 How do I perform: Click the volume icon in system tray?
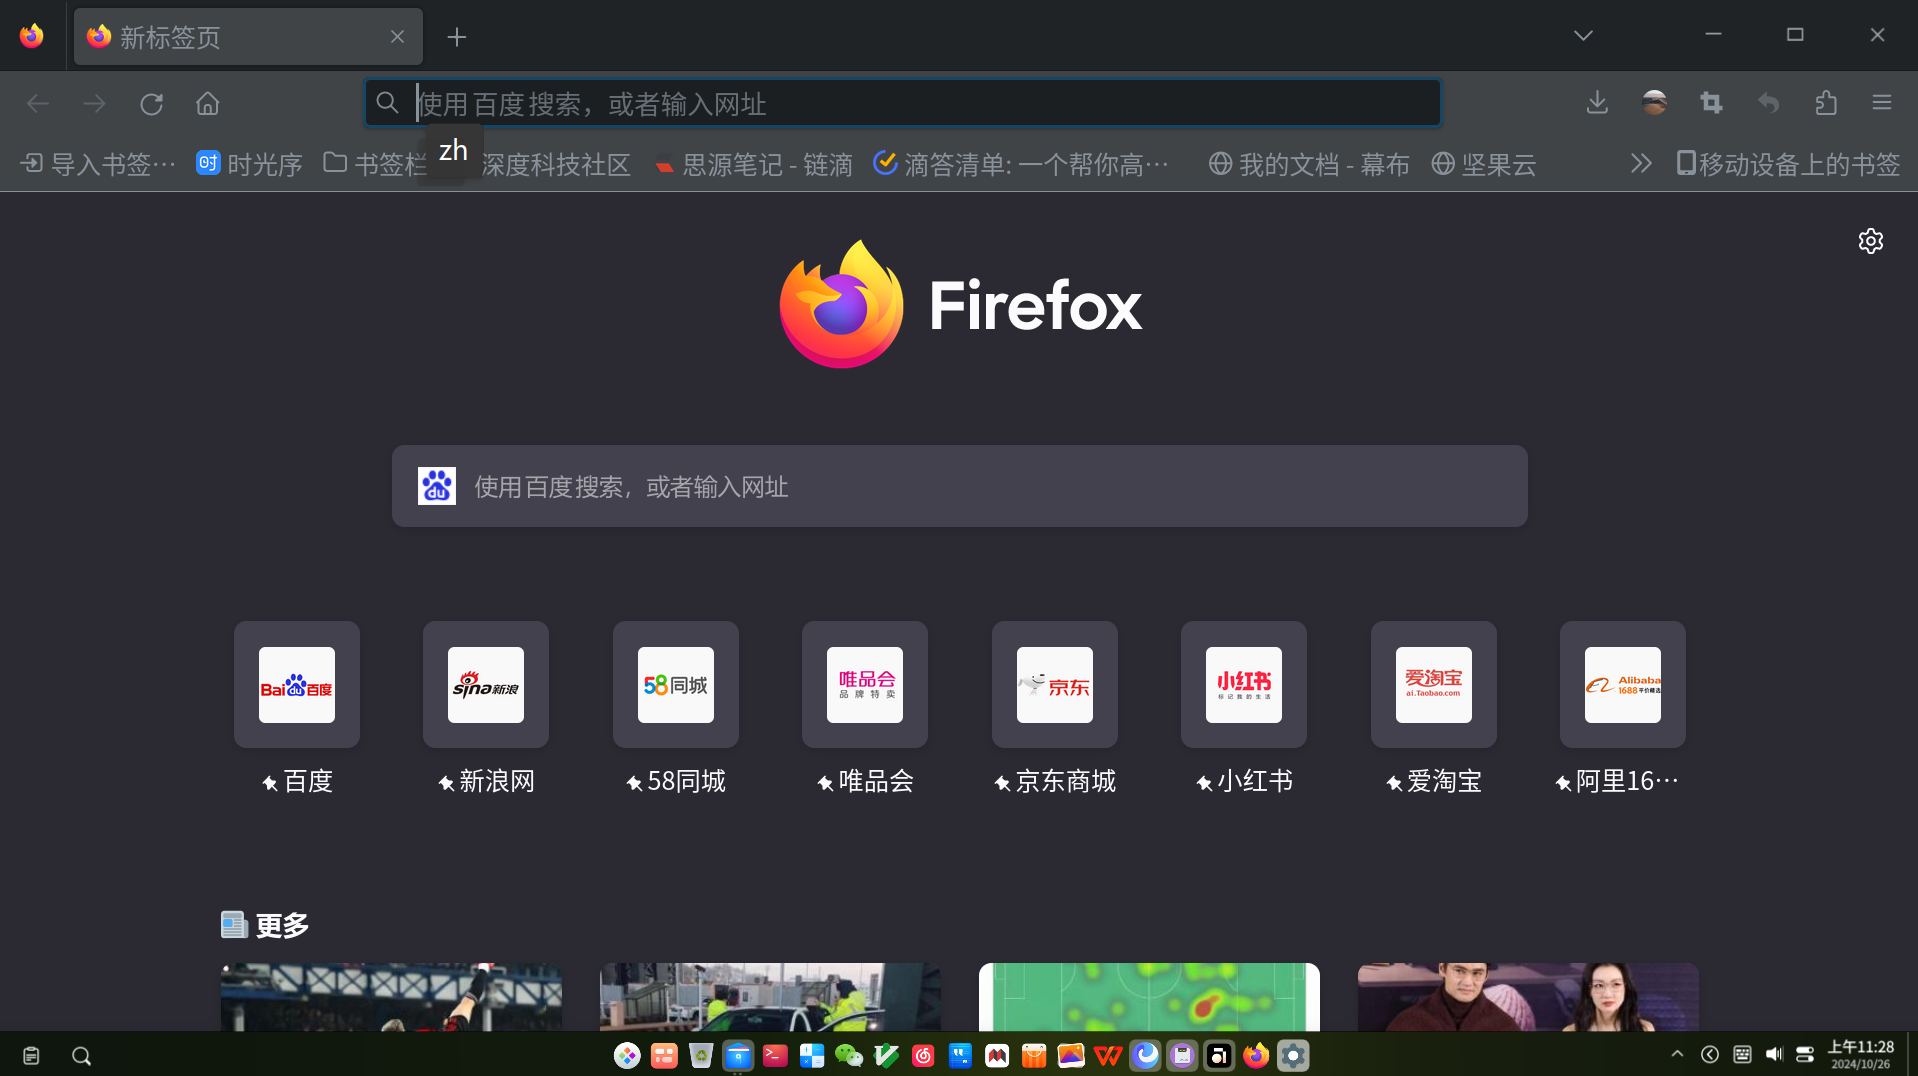point(1774,1054)
